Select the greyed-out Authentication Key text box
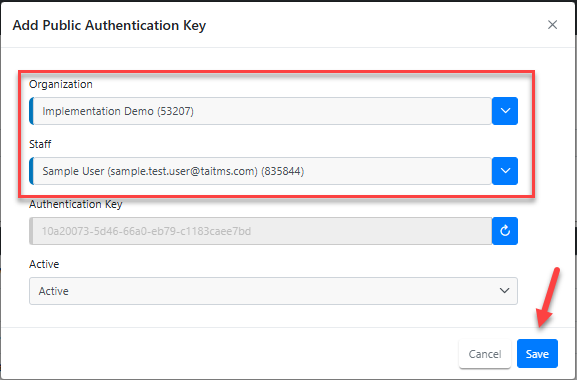 click(261, 231)
